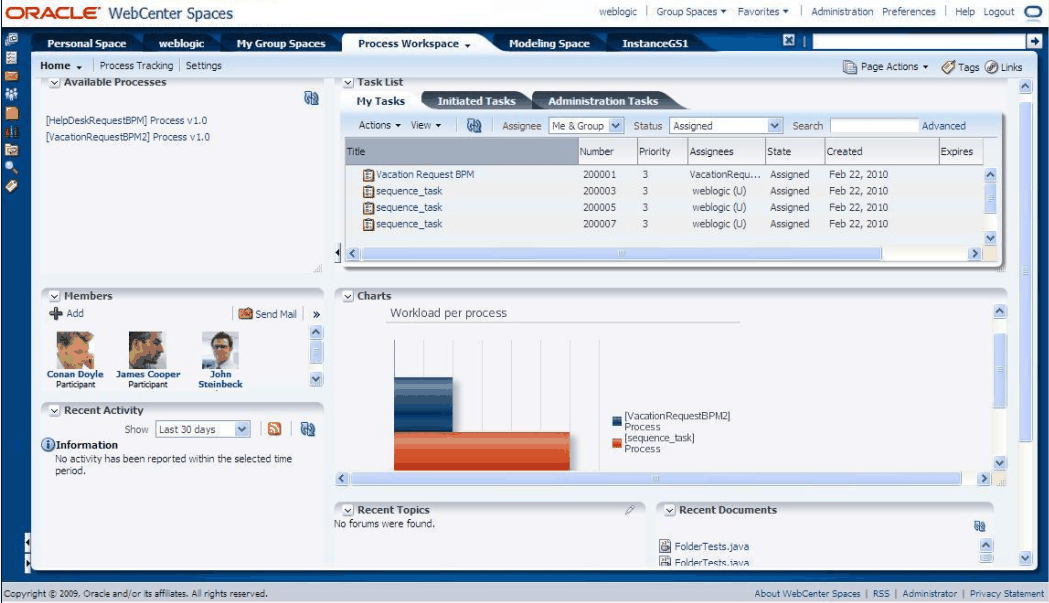This screenshot has height=603, width=1049.
Task: Open the Settings page link
Action: (x=203, y=66)
